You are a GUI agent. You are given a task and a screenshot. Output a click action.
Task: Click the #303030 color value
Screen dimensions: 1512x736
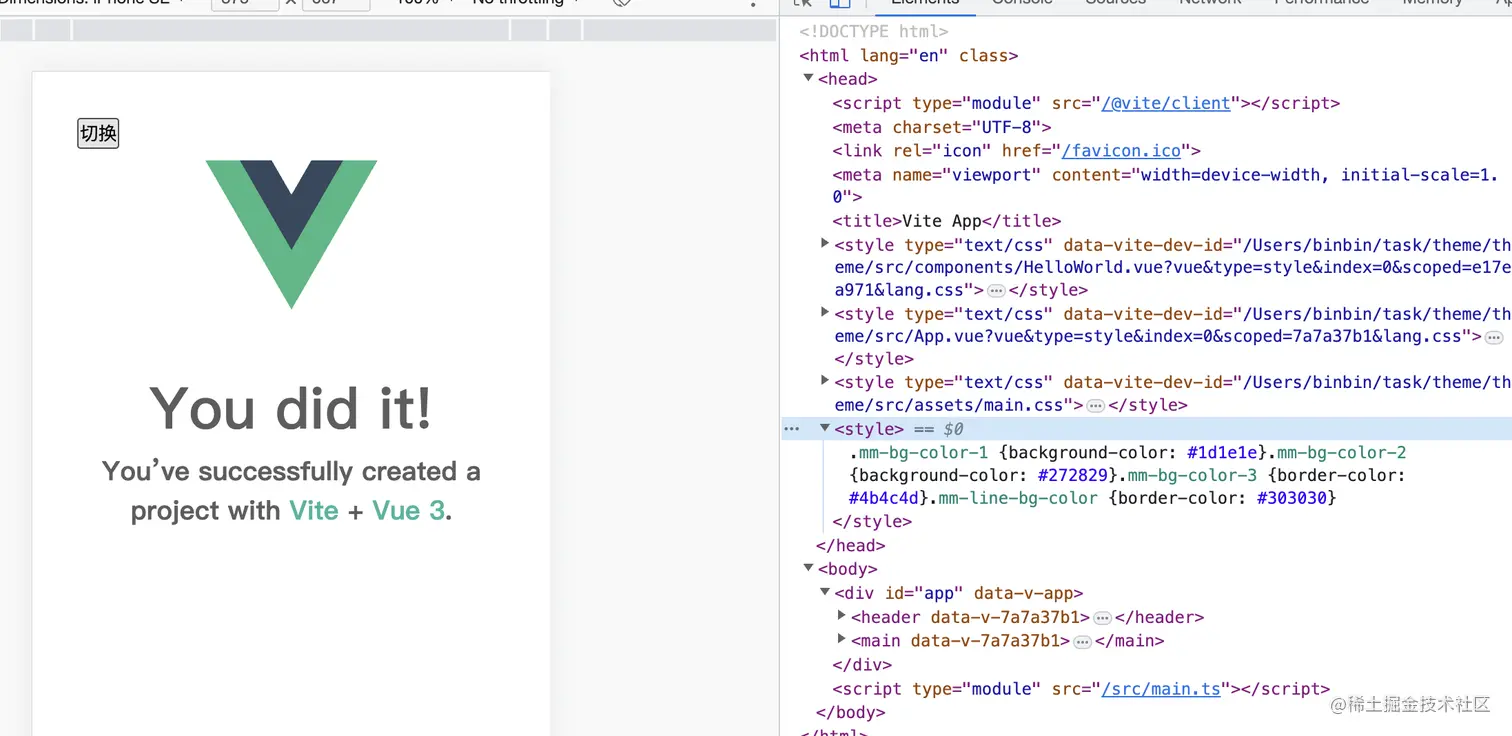tap(1291, 498)
